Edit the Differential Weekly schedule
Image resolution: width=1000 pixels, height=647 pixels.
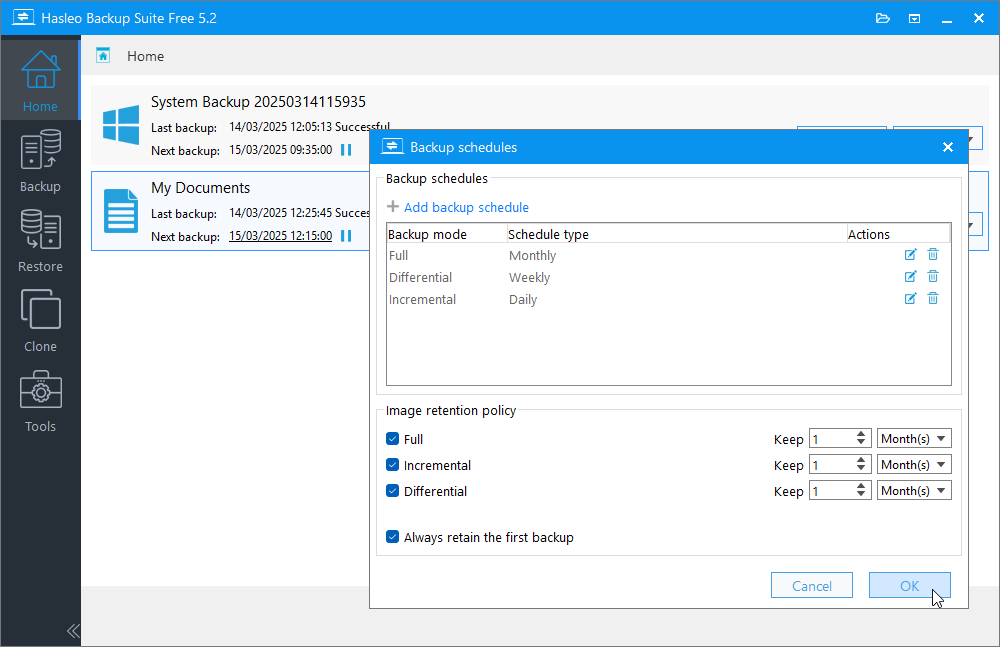(x=910, y=276)
